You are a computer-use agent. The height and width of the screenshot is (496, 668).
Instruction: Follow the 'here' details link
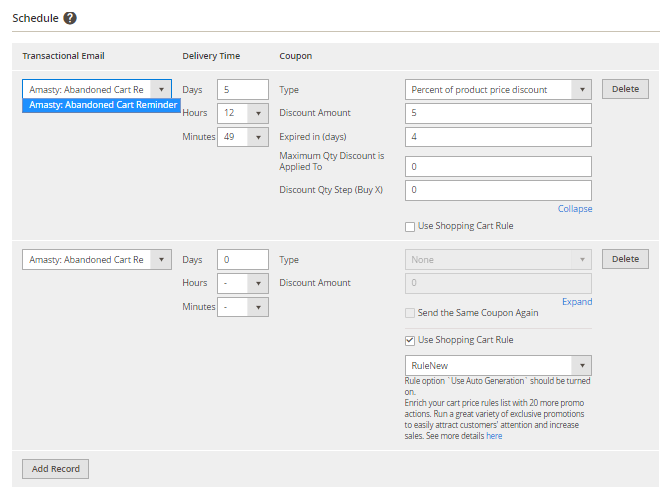coord(494,436)
